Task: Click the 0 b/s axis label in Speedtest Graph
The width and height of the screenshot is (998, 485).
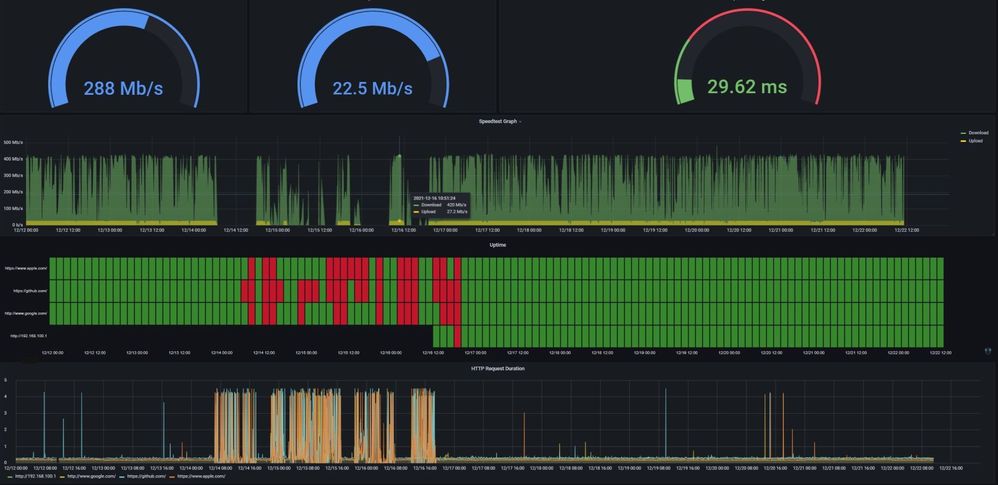Action: (x=17, y=225)
